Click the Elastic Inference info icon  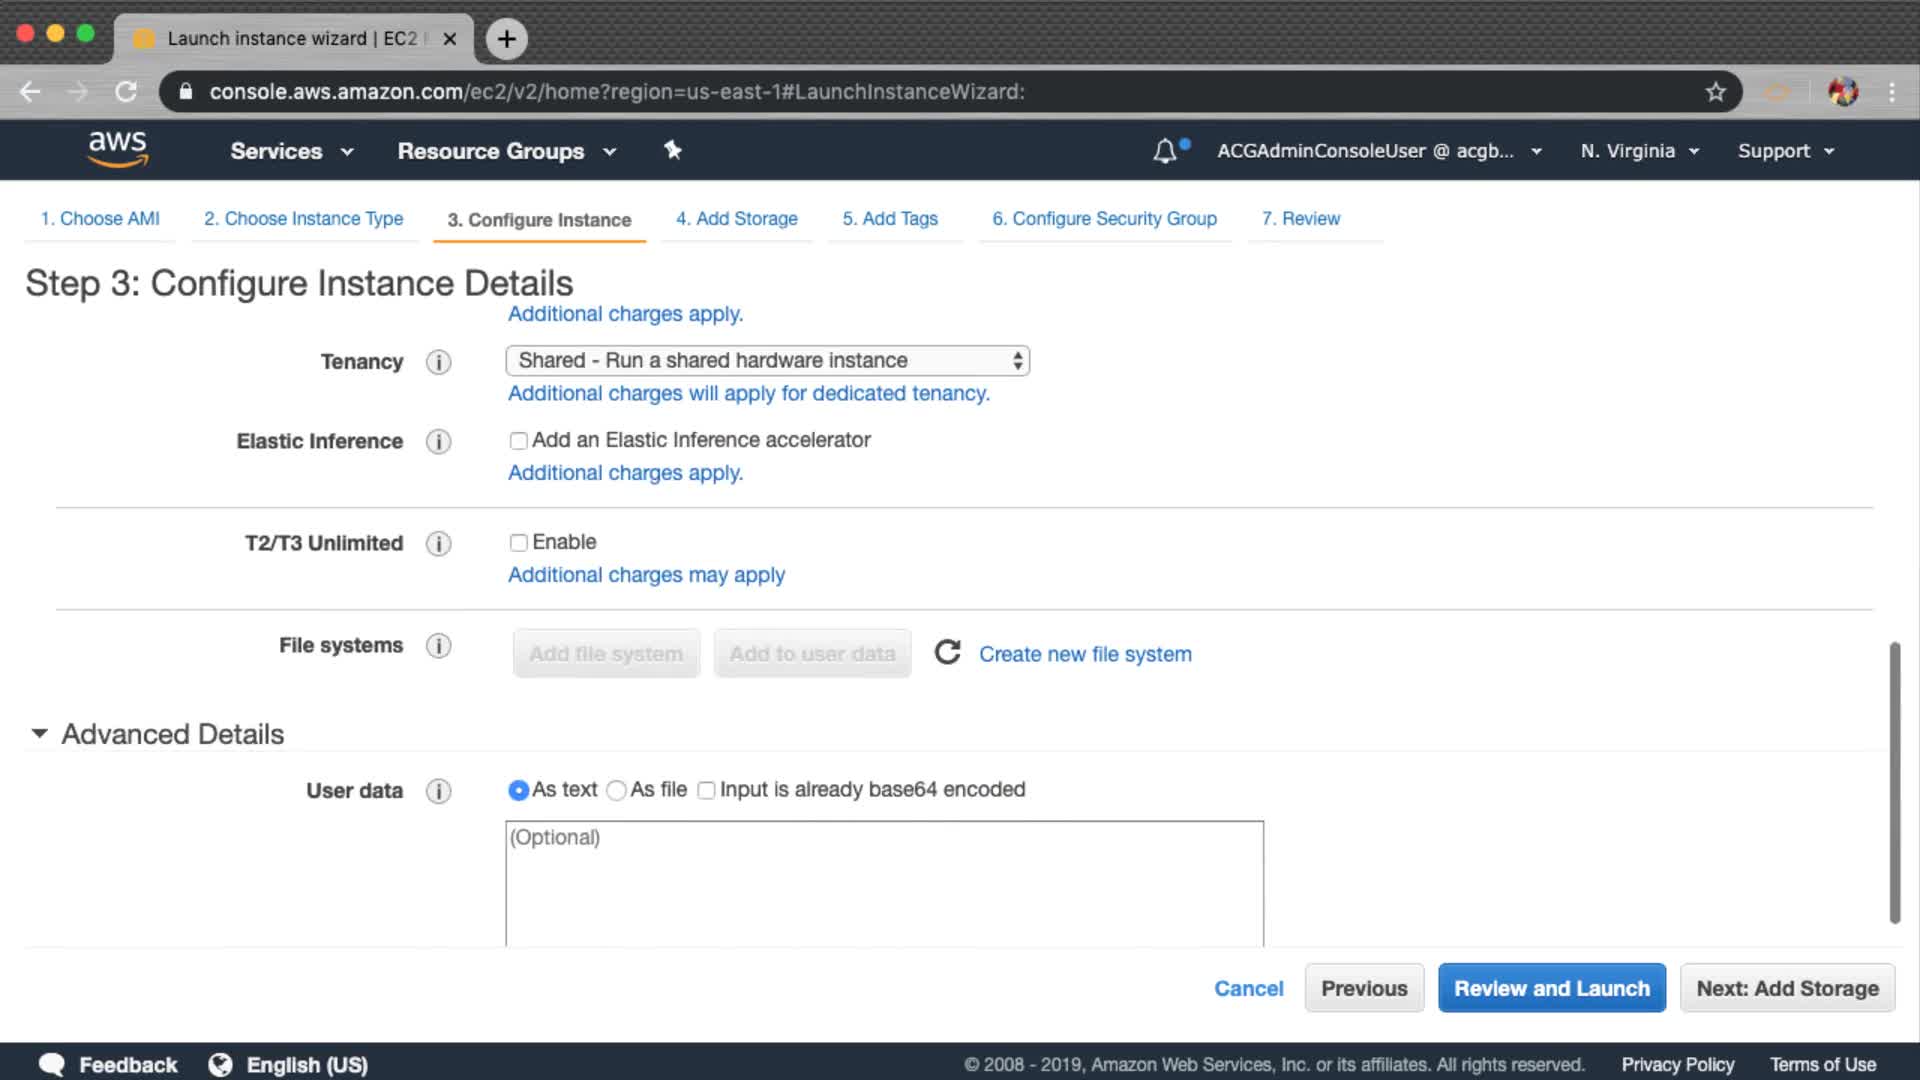438,442
